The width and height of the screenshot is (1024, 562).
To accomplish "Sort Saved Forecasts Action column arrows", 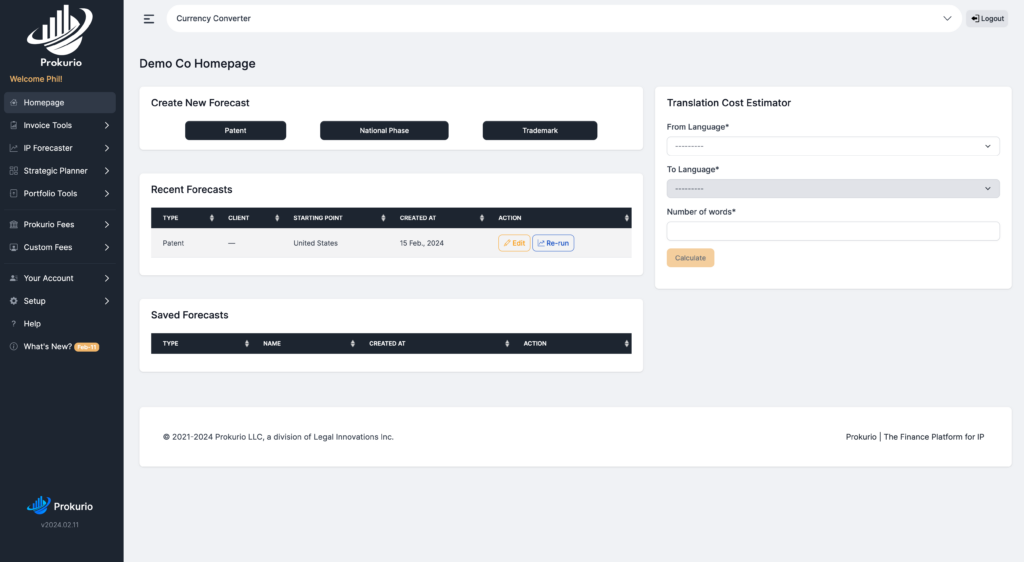I will [626, 343].
